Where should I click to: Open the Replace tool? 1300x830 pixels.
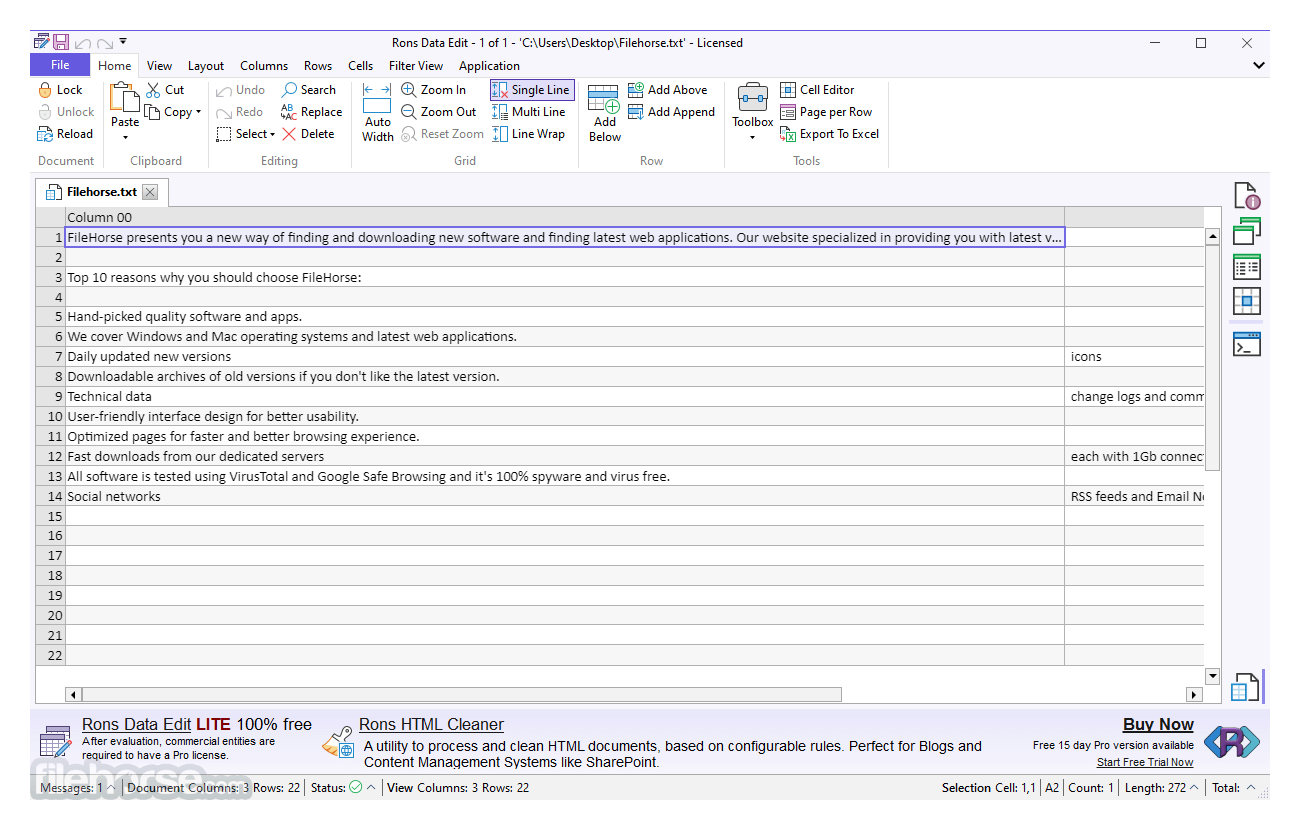pos(311,112)
